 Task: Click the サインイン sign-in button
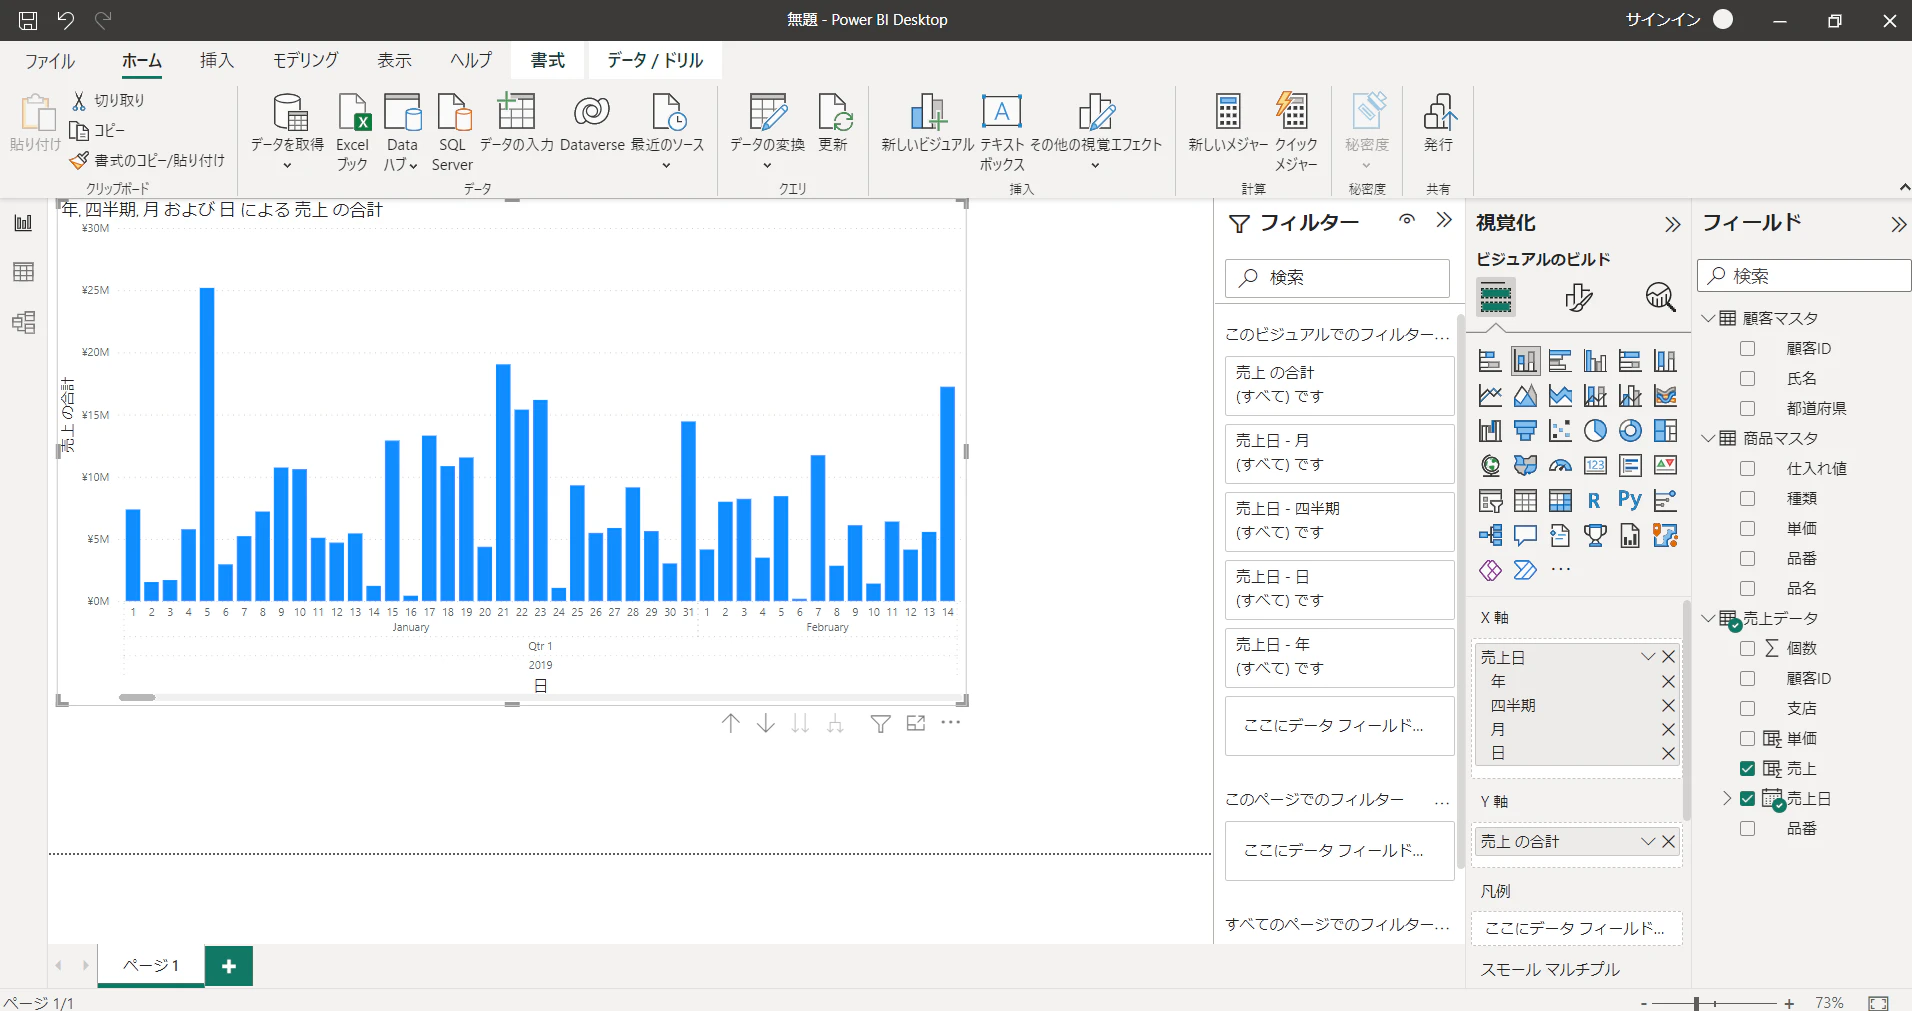[1678, 20]
